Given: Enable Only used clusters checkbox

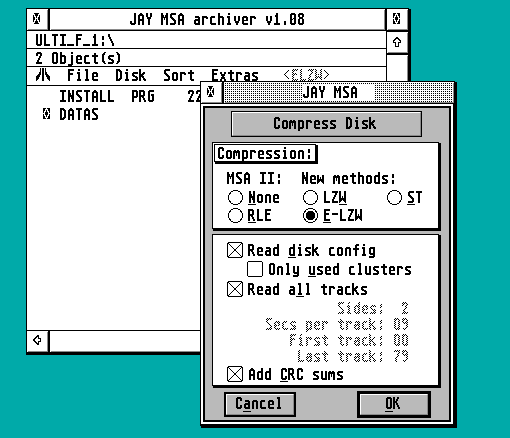Looking at the screenshot, I should pos(255,269).
